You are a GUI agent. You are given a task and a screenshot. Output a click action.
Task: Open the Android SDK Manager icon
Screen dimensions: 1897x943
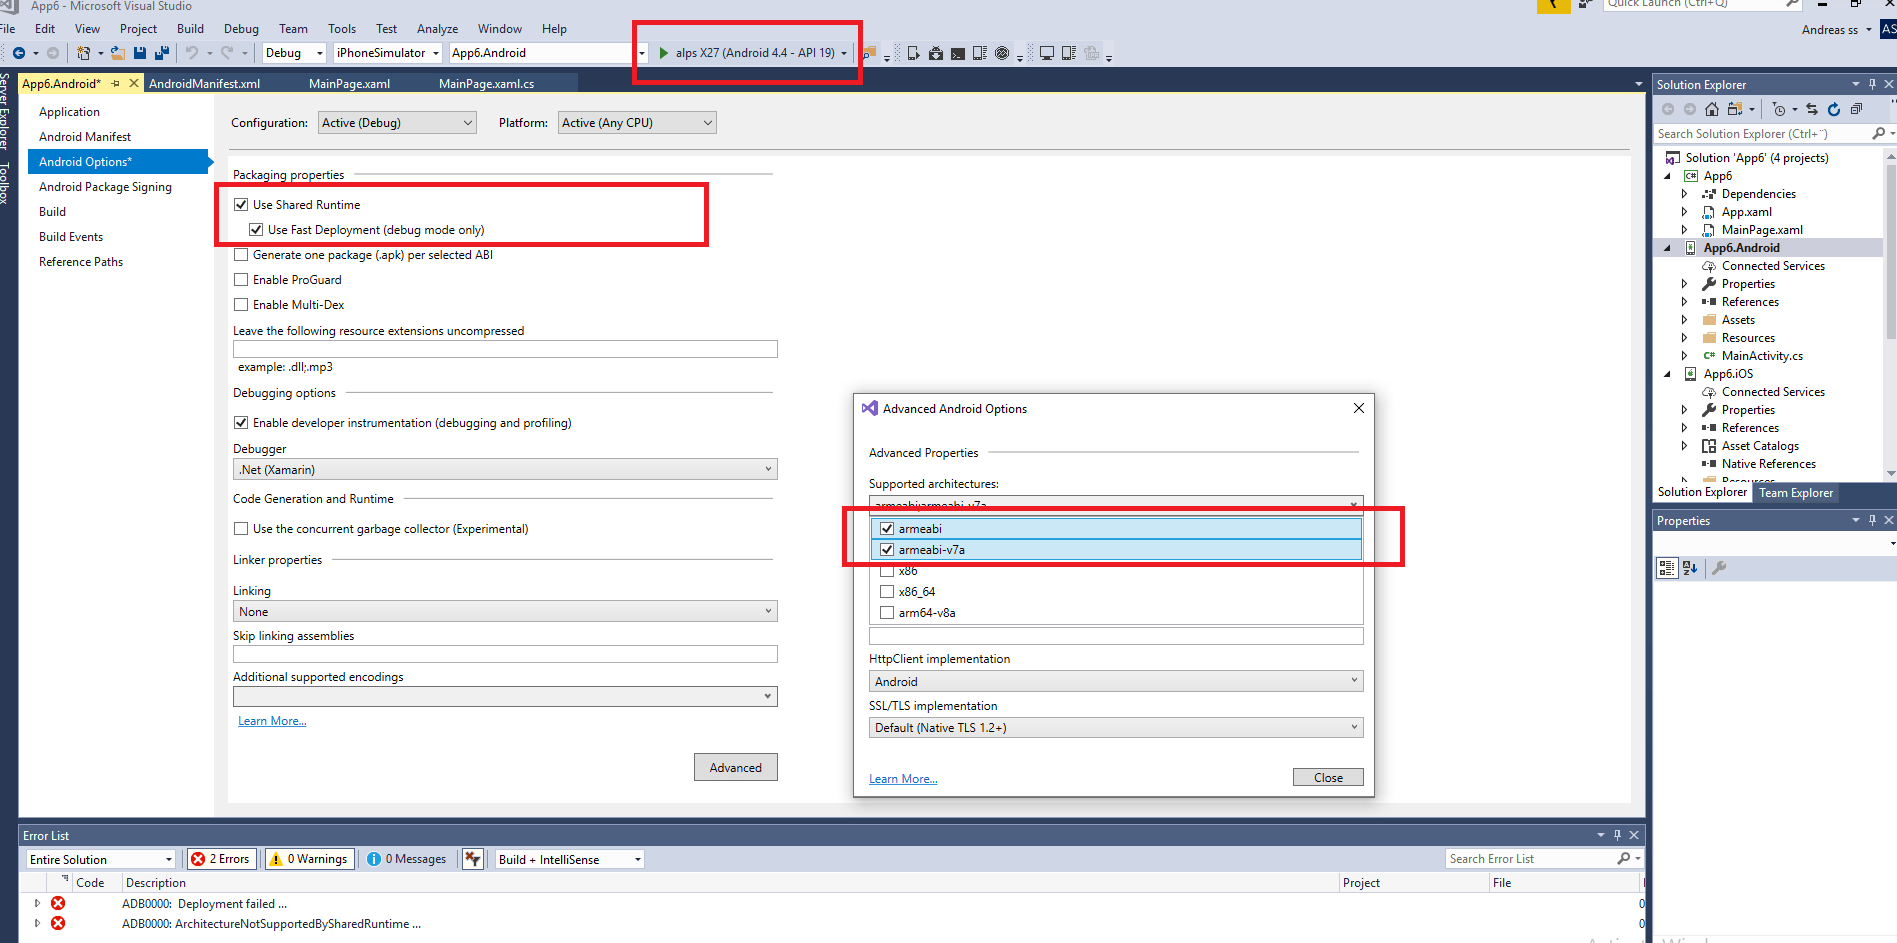(935, 52)
